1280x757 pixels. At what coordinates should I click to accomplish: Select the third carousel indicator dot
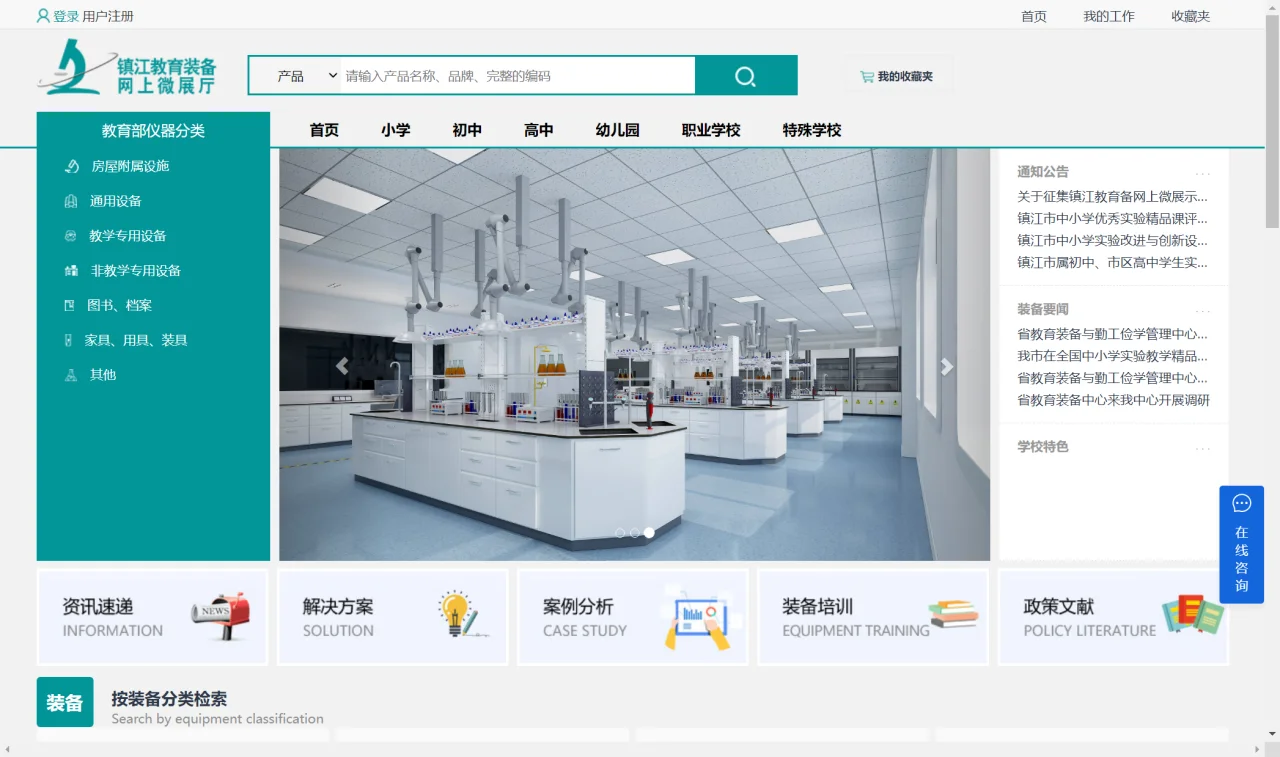pos(649,533)
